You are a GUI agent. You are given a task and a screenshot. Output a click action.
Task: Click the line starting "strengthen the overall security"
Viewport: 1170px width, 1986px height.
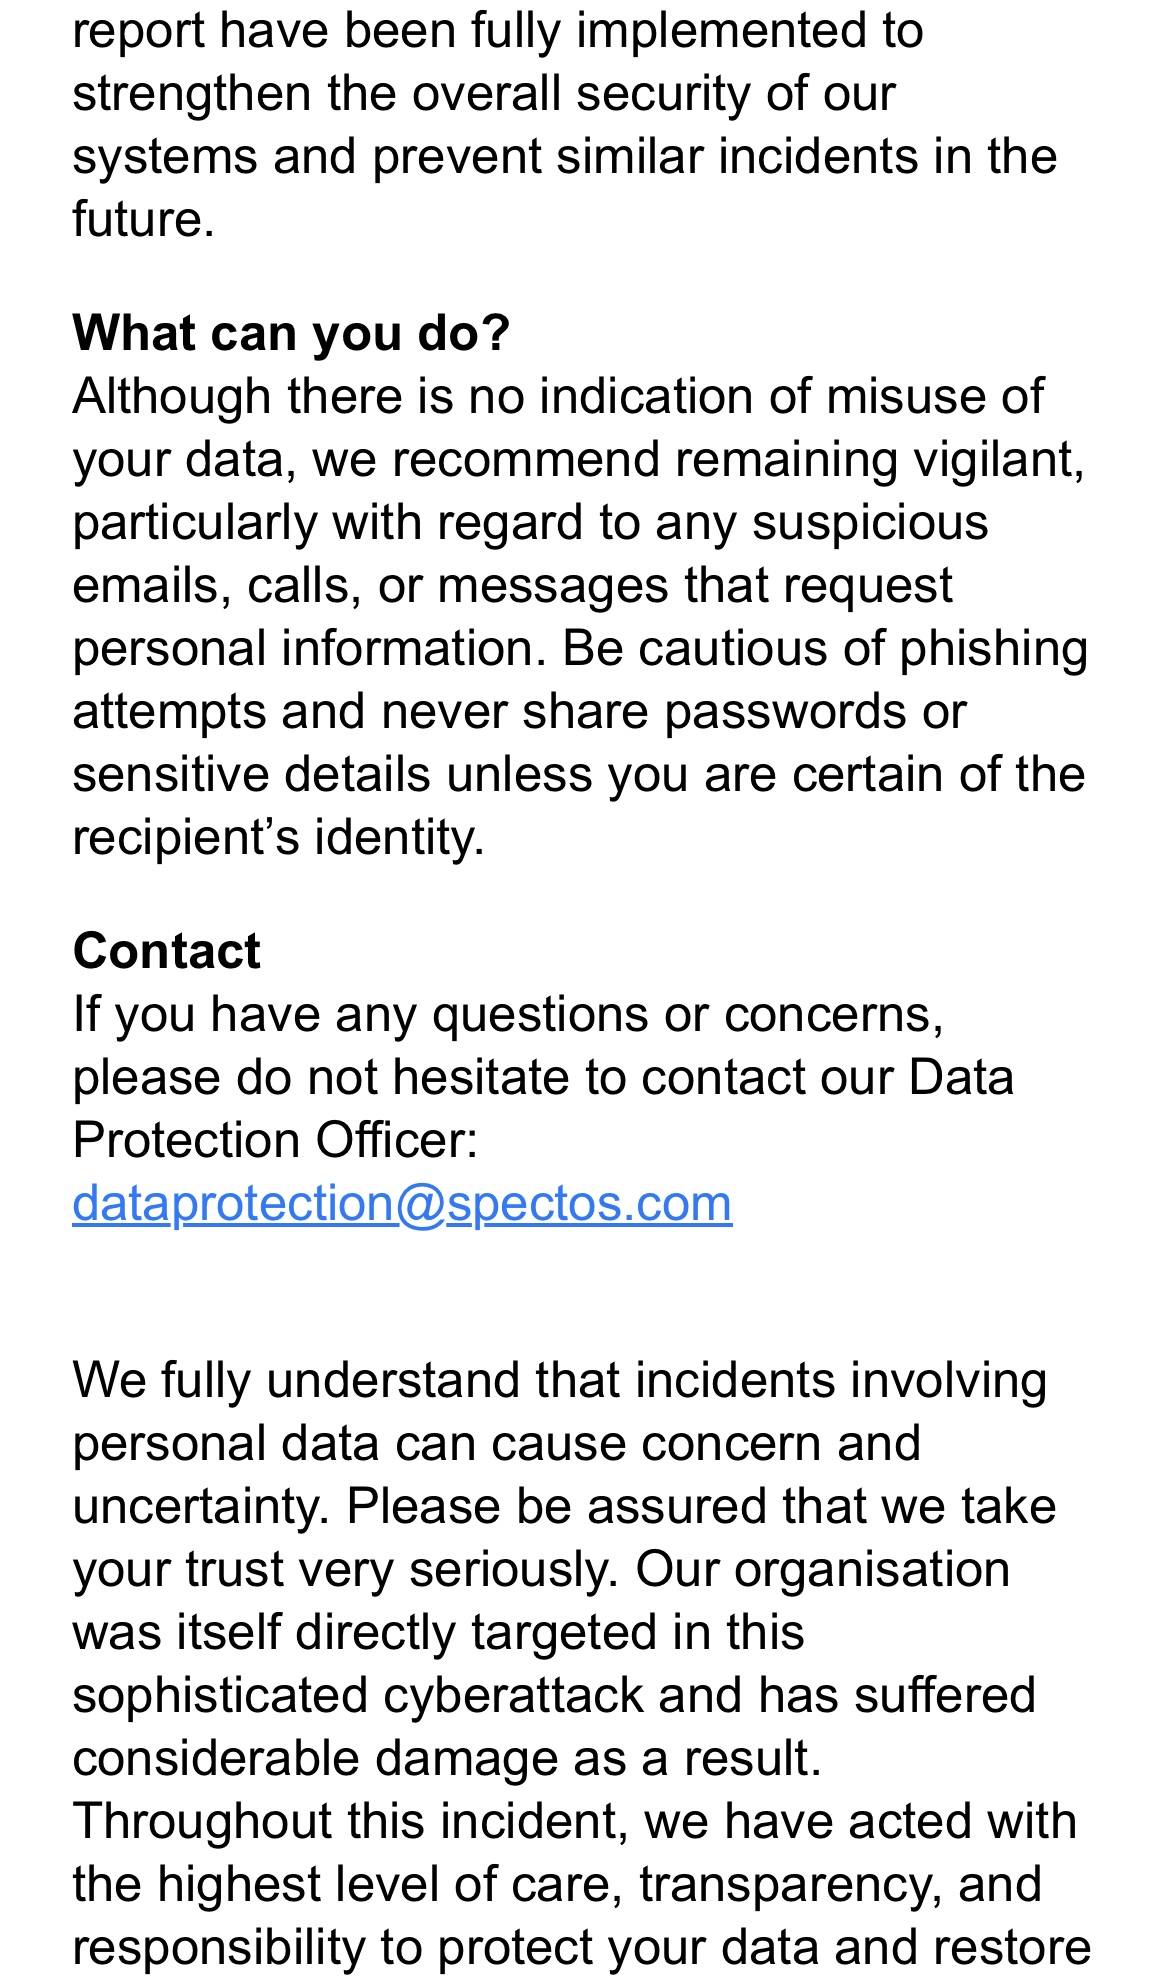[x=483, y=94]
